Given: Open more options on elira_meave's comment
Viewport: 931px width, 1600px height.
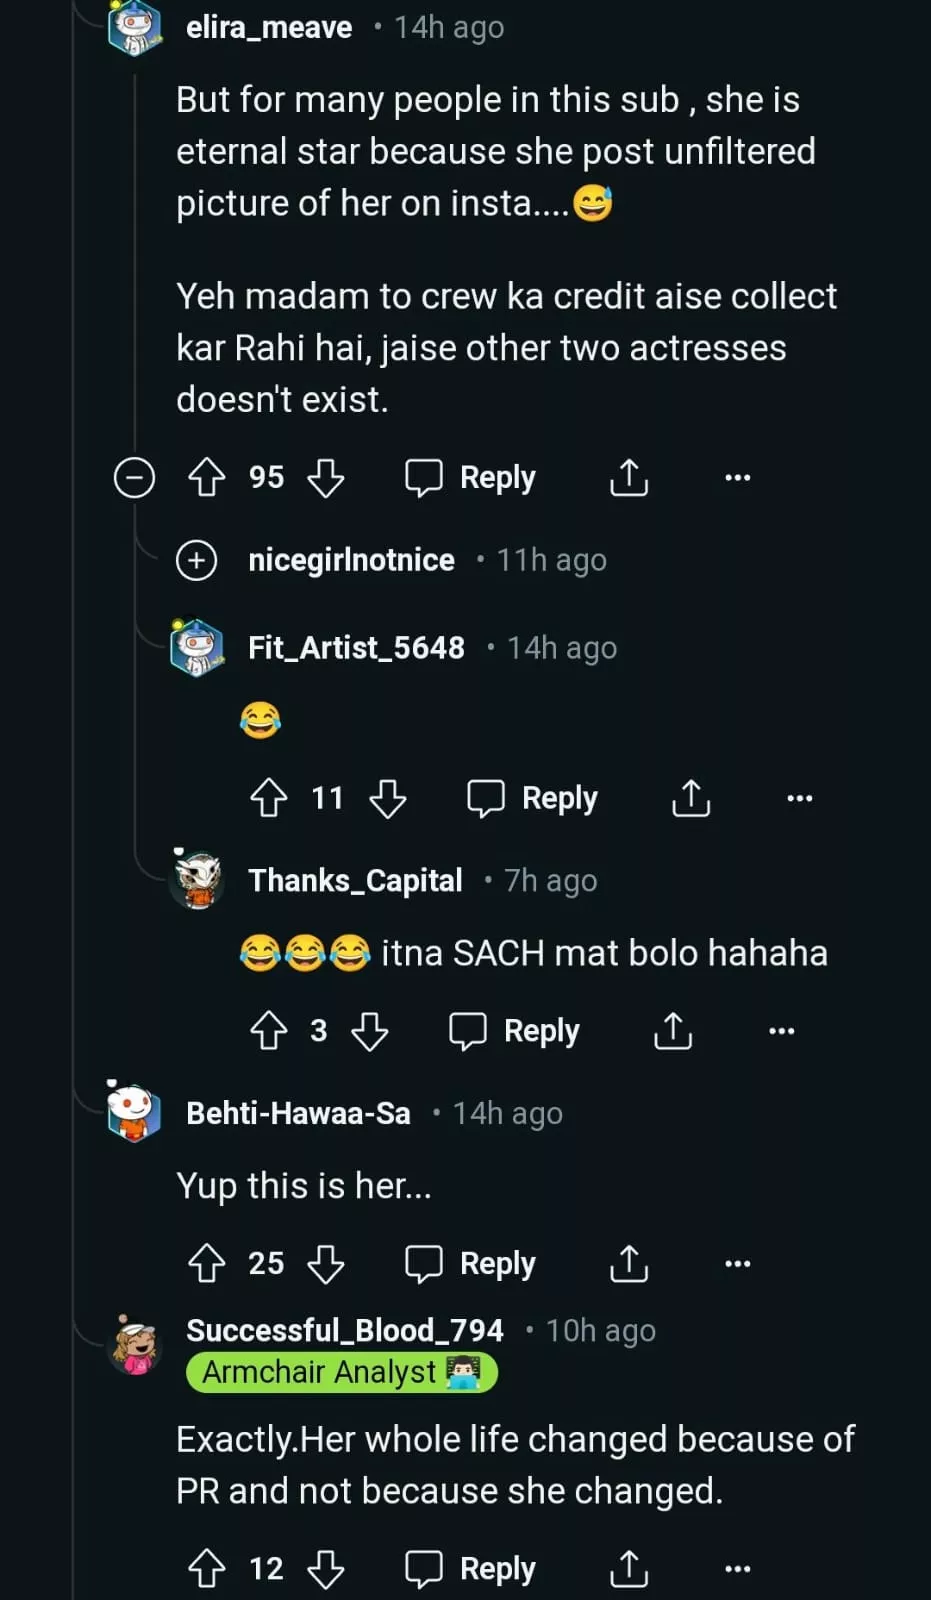Looking at the screenshot, I should 737,478.
